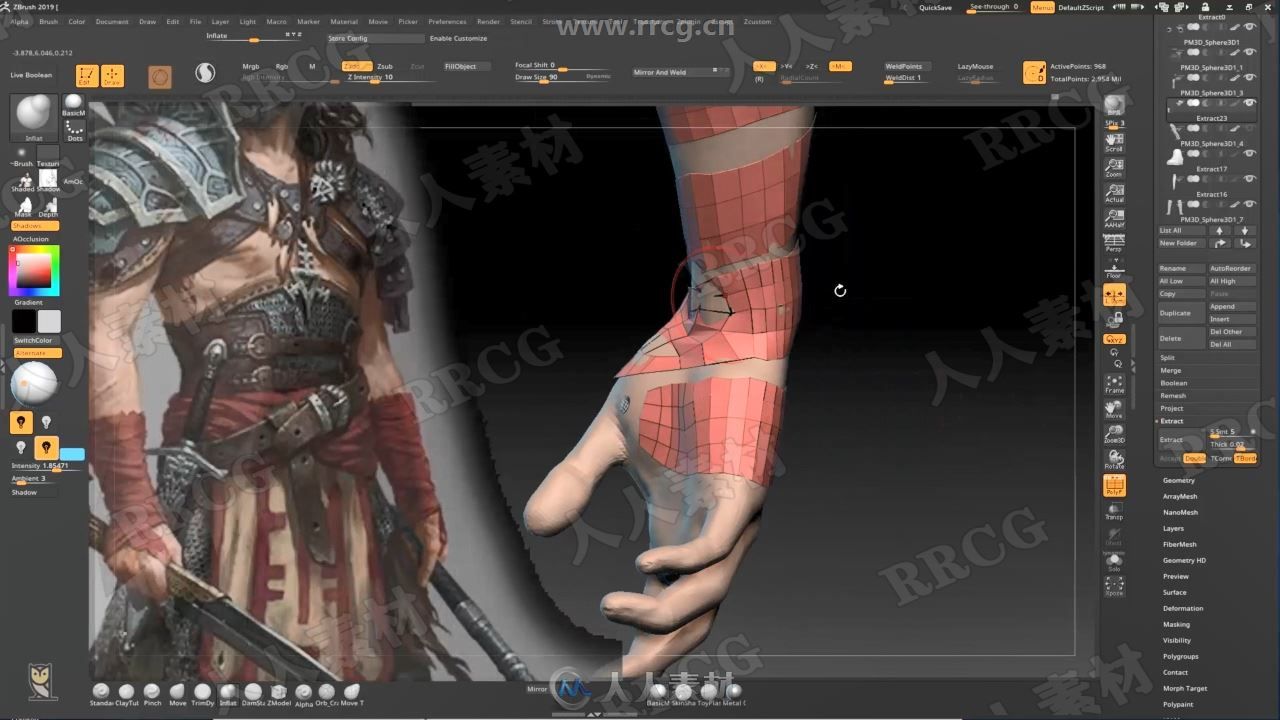Enable Solo mode

(1114, 562)
